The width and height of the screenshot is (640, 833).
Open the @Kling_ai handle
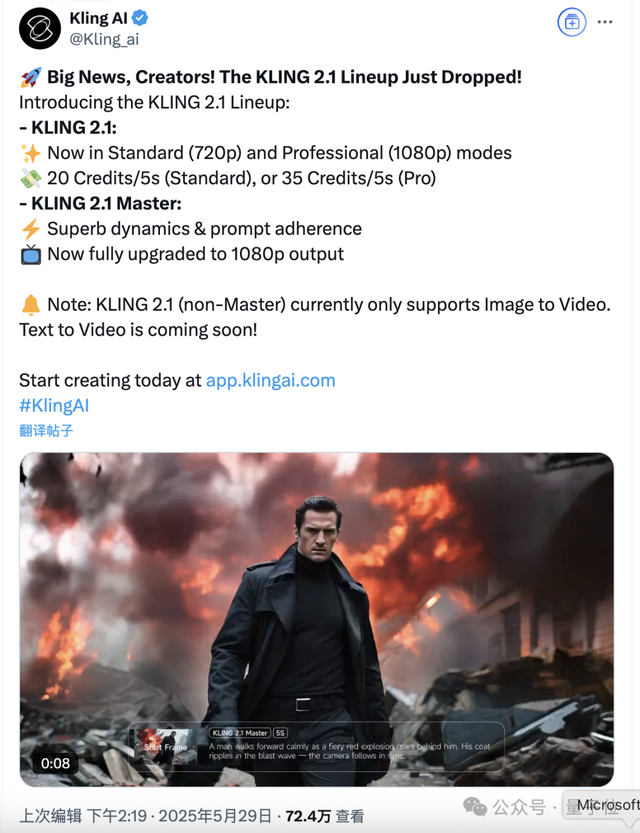pos(104,39)
